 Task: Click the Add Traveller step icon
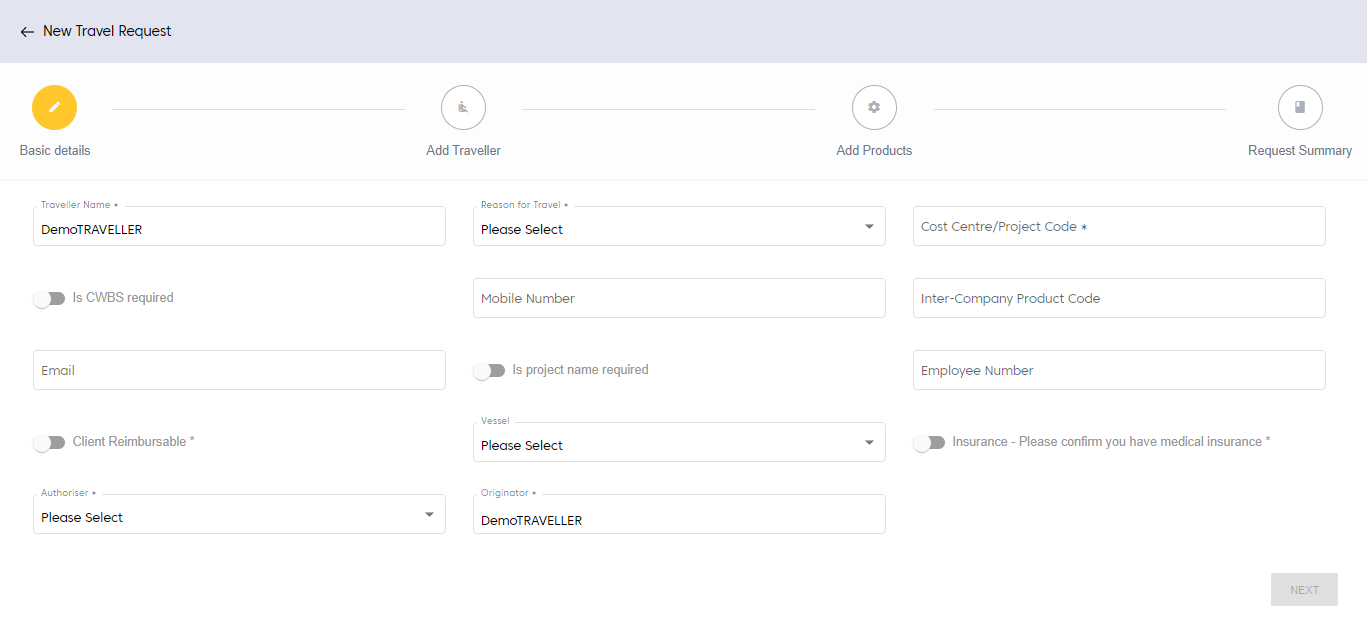[x=463, y=107]
